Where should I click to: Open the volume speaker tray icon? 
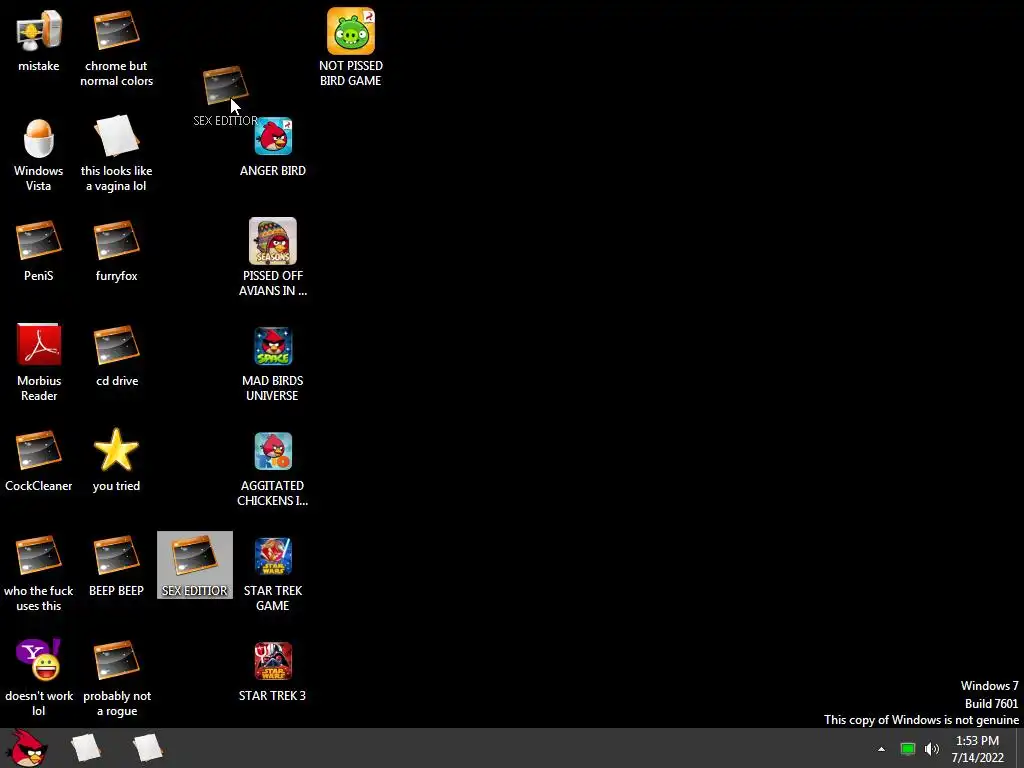click(x=932, y=749)
